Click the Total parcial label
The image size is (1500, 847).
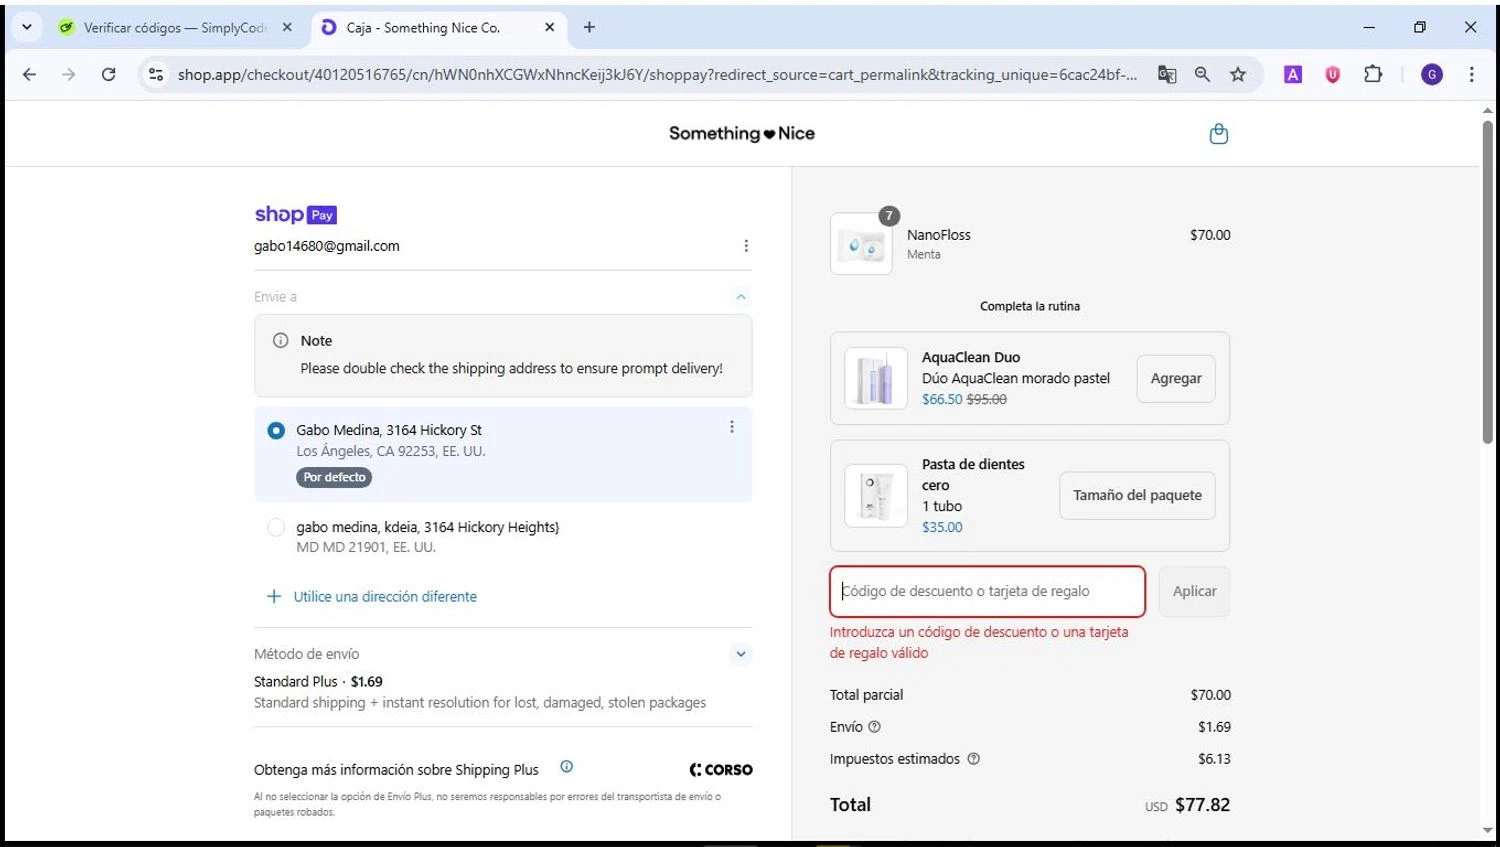coord(866,694)
